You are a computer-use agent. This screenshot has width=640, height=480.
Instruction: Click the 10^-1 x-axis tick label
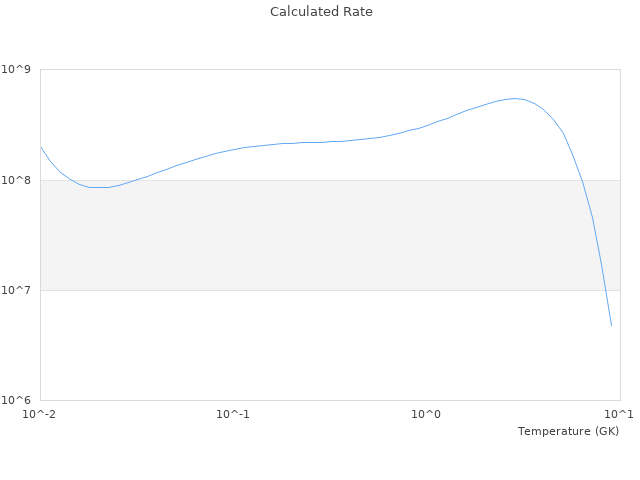(233, 414)
